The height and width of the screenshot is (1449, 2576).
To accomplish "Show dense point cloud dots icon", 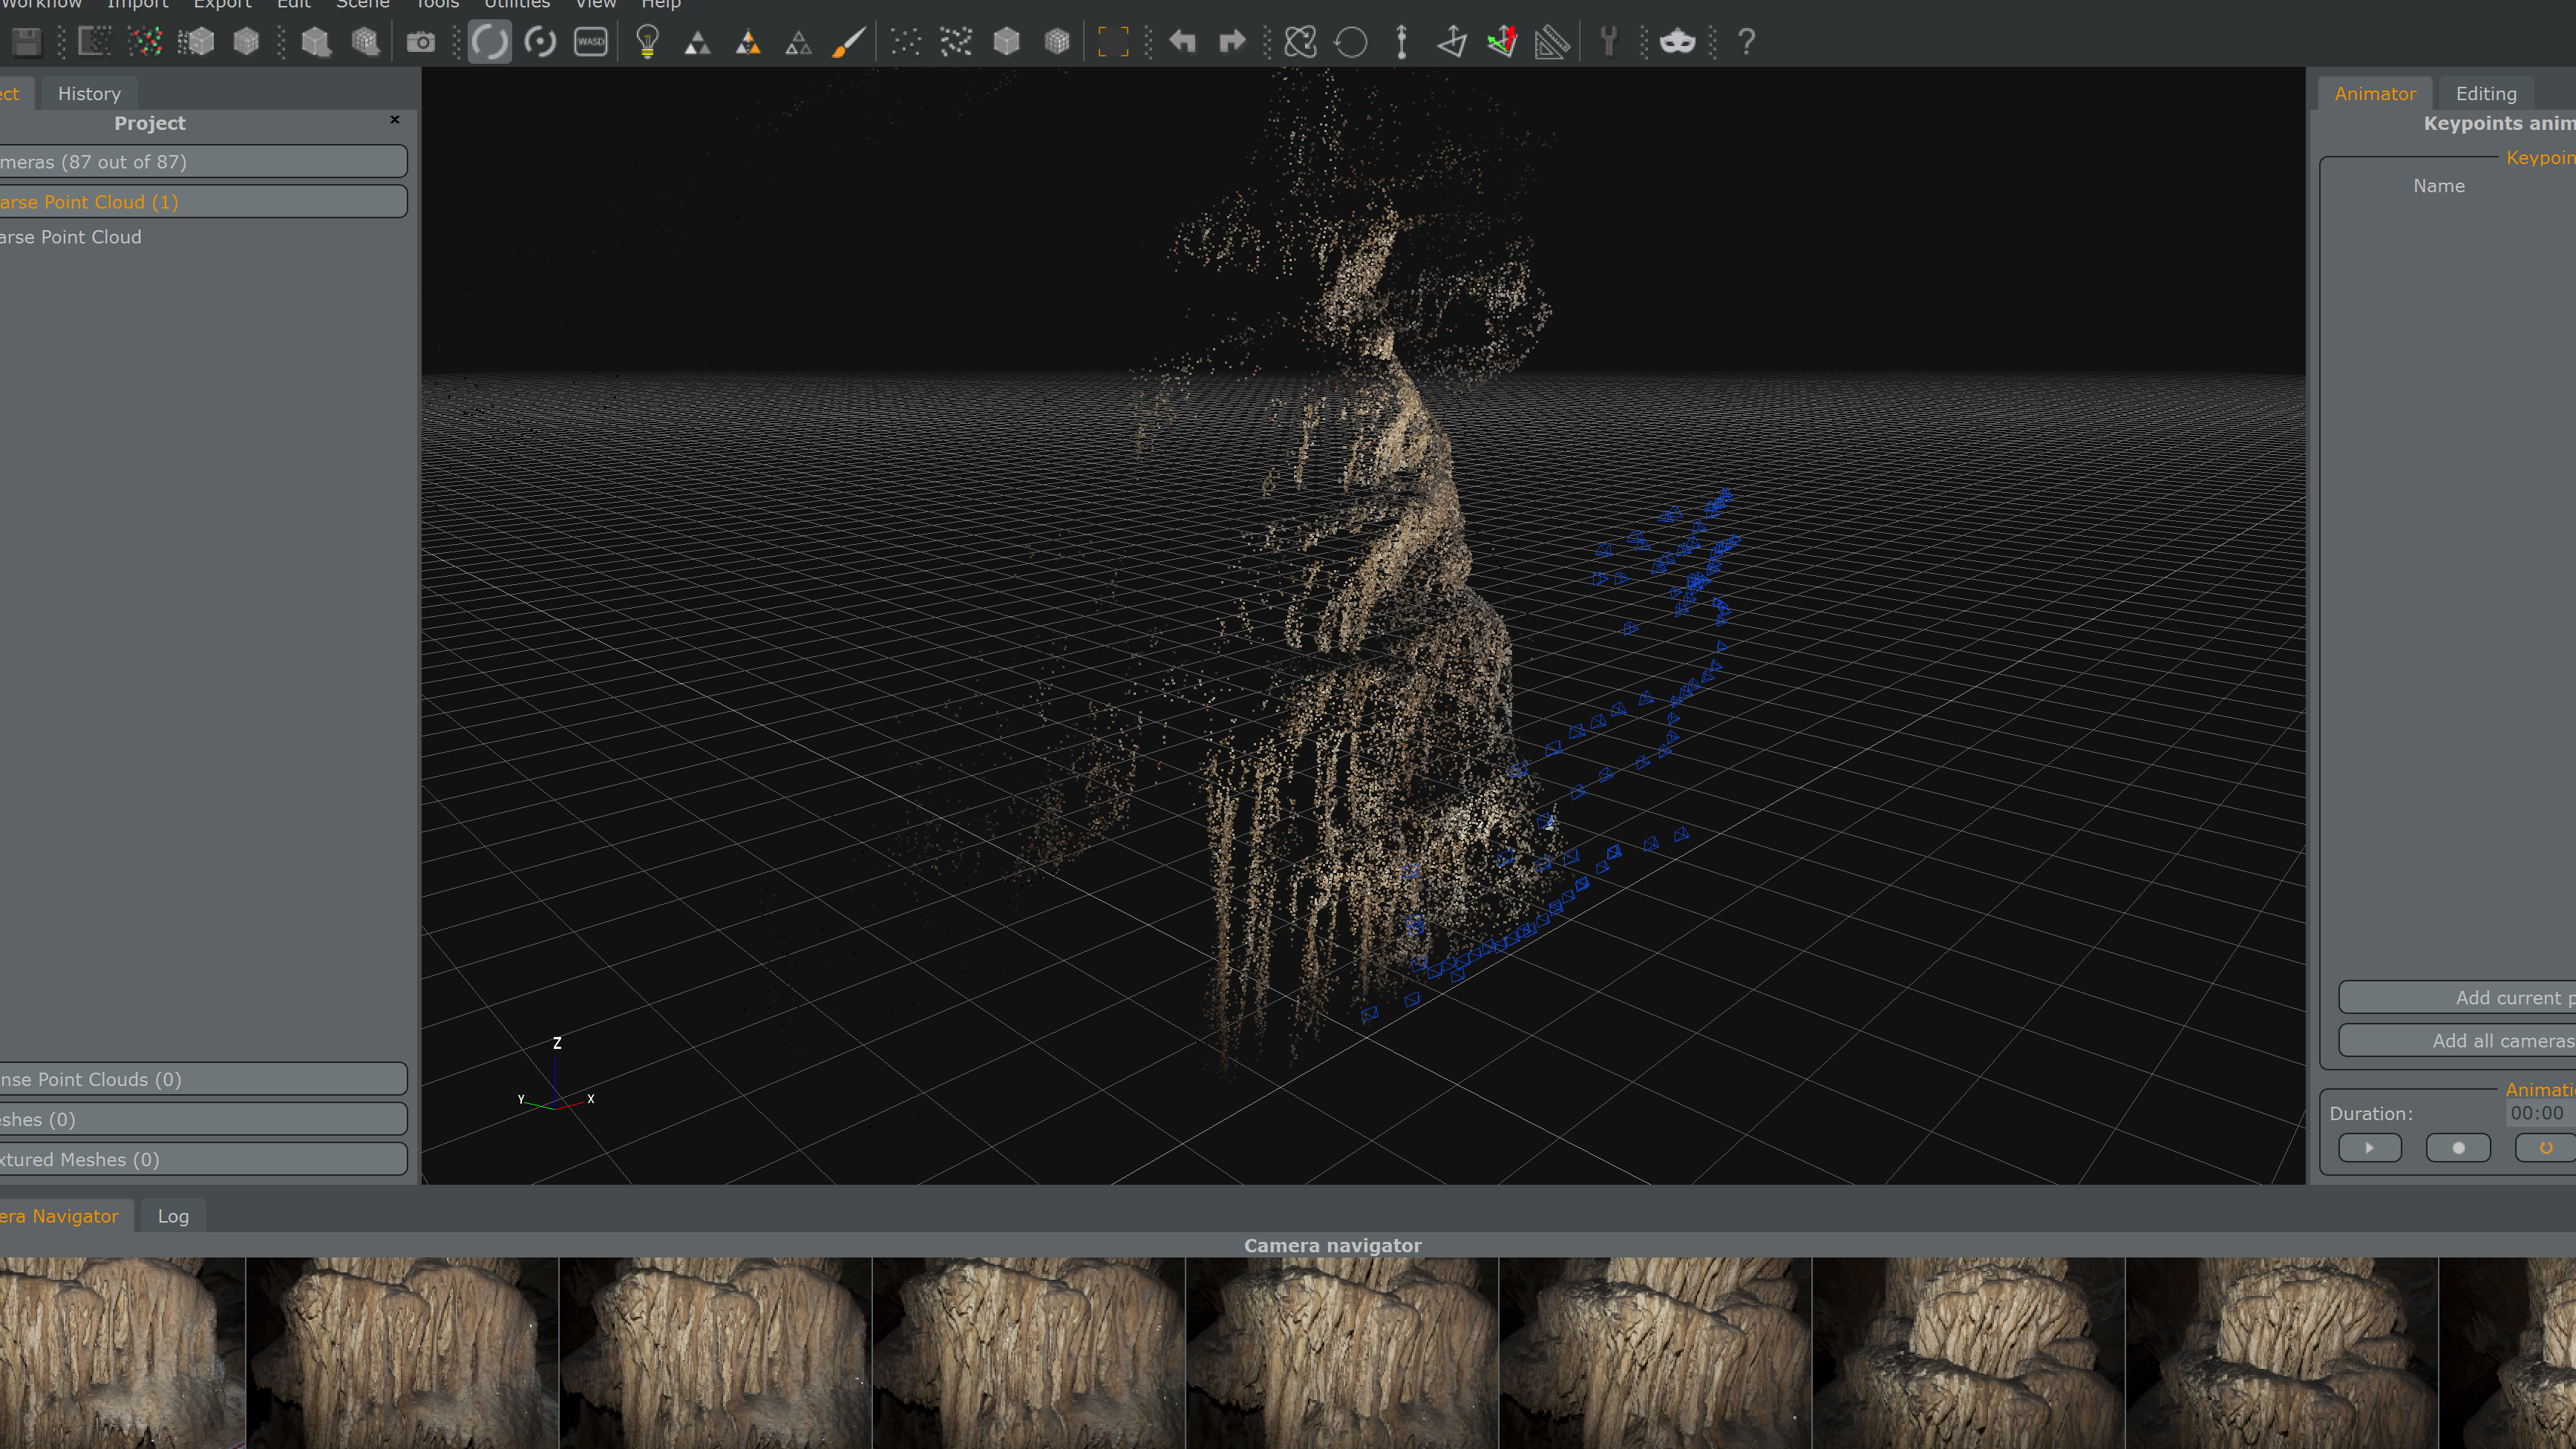I will tap(956, 42).
